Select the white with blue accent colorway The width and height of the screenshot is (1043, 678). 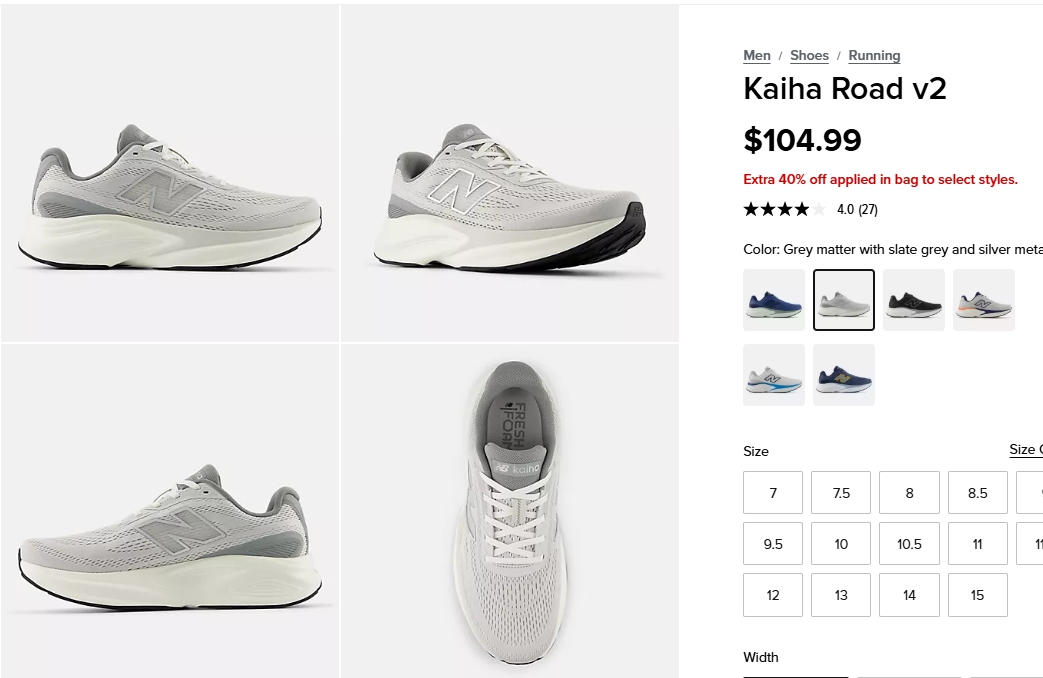click(x=774, y=375)
